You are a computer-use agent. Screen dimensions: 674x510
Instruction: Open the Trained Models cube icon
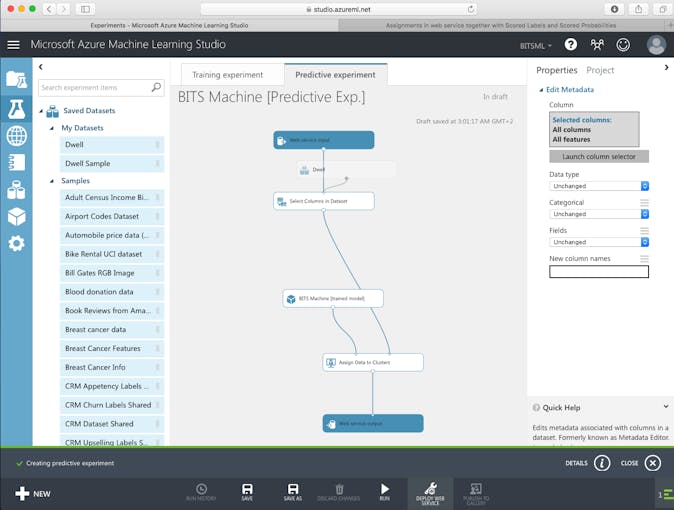[16, 217]
